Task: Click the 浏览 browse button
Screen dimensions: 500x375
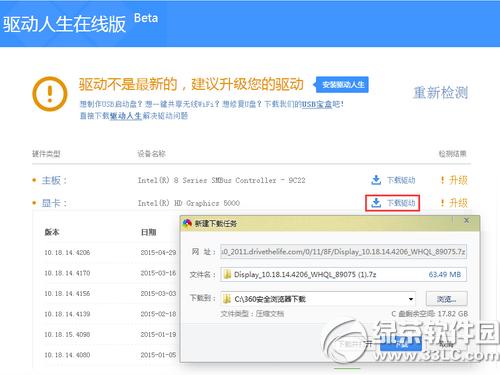Action: pos(447,299)
